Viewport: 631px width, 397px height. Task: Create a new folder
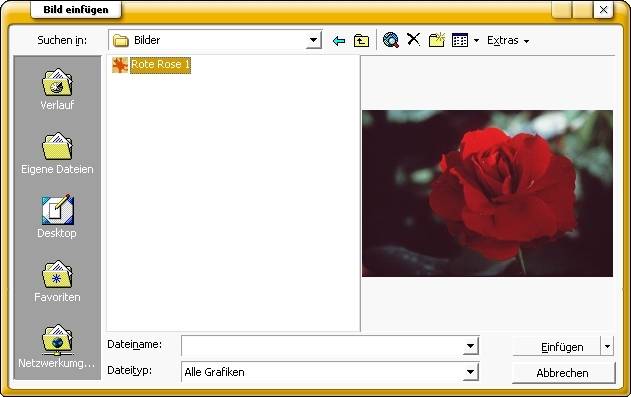coord(437,40)
